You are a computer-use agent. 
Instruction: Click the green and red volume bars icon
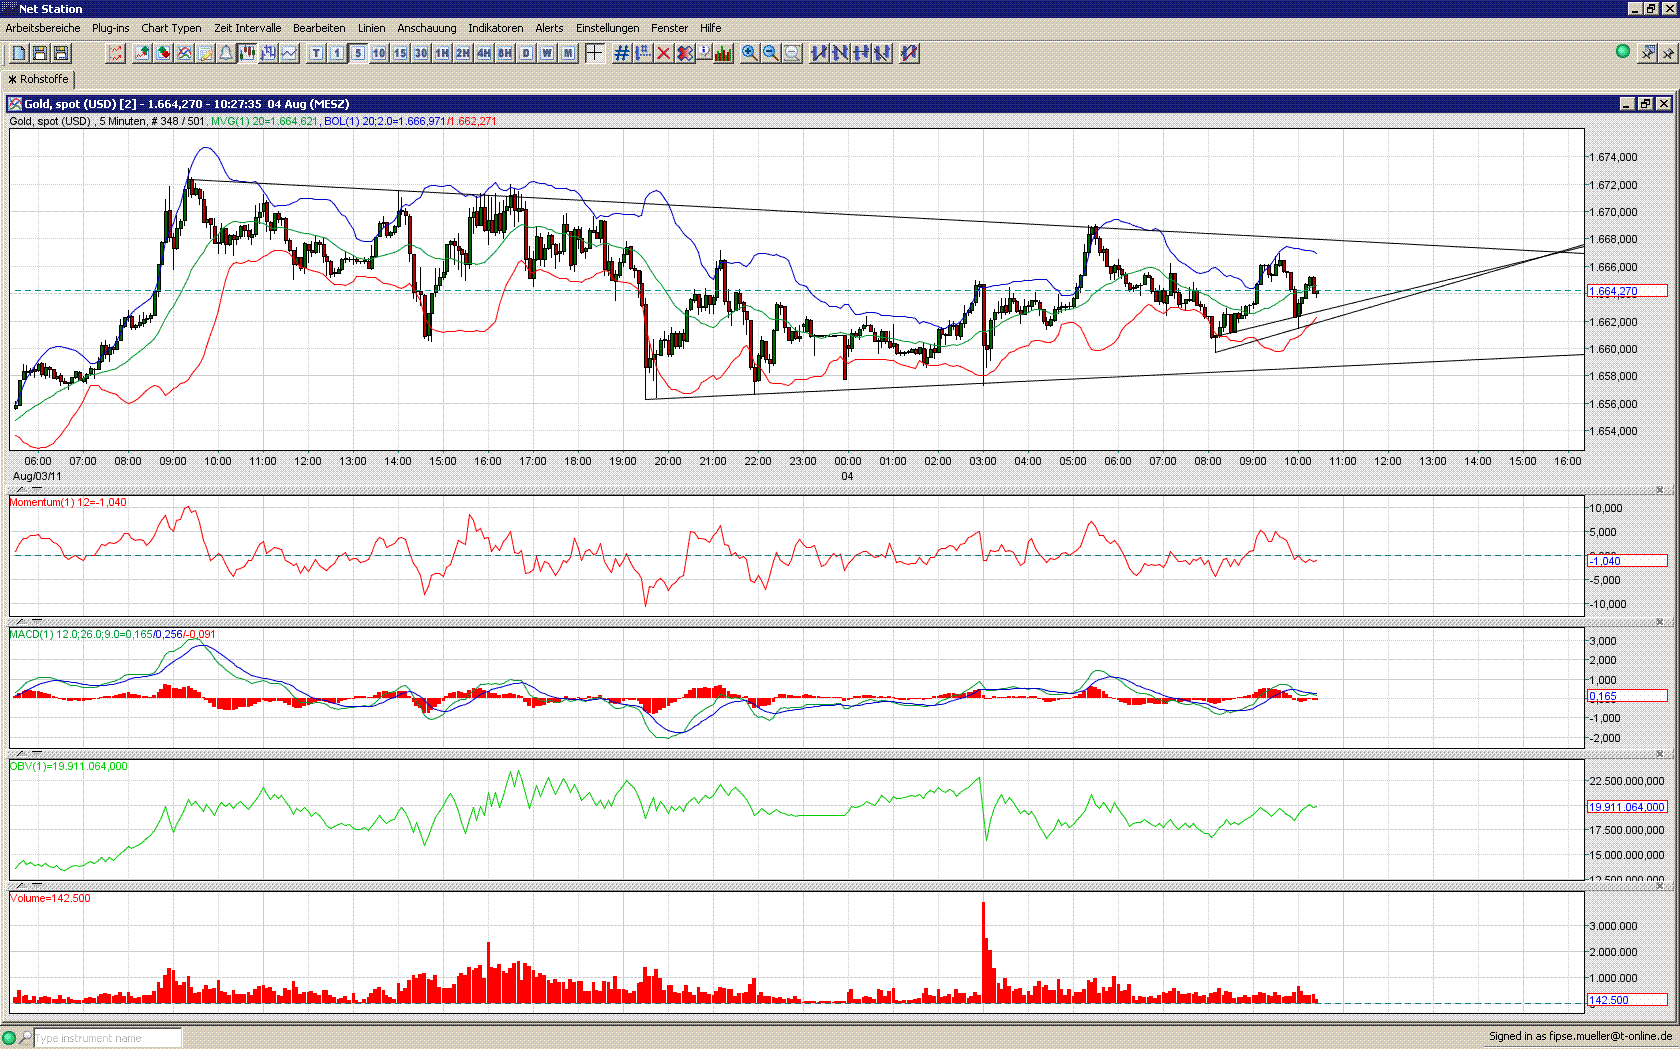click(x=724, y=53)
